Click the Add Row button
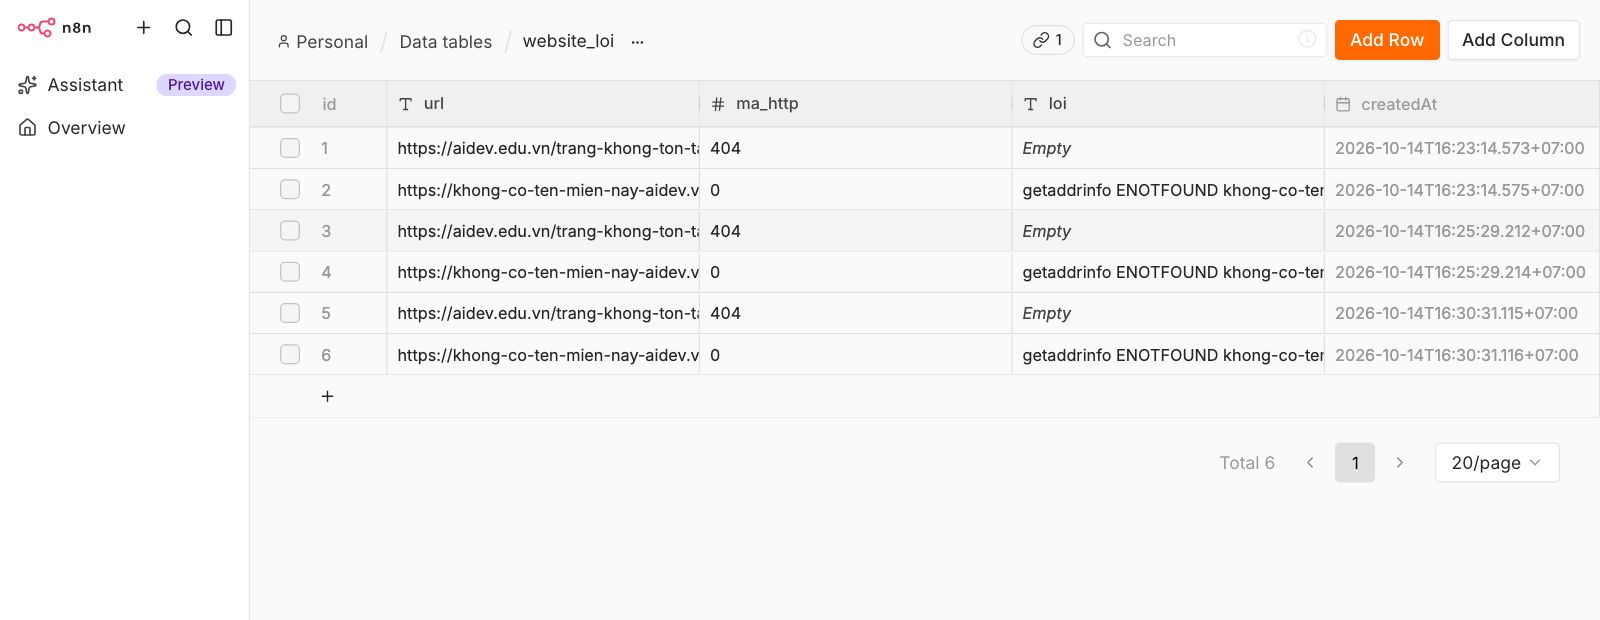This screenshot has width=1600, height=620. click(x=1387, y=40)
